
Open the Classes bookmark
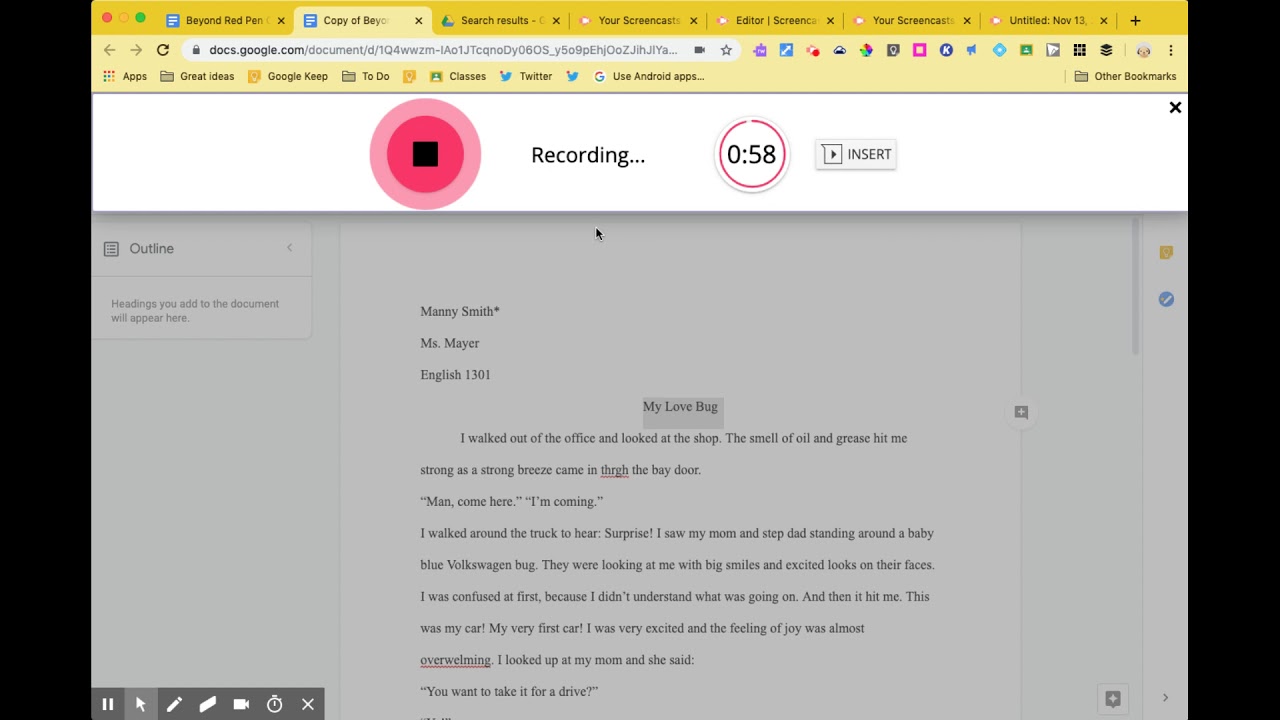click(x=458, y=76)
